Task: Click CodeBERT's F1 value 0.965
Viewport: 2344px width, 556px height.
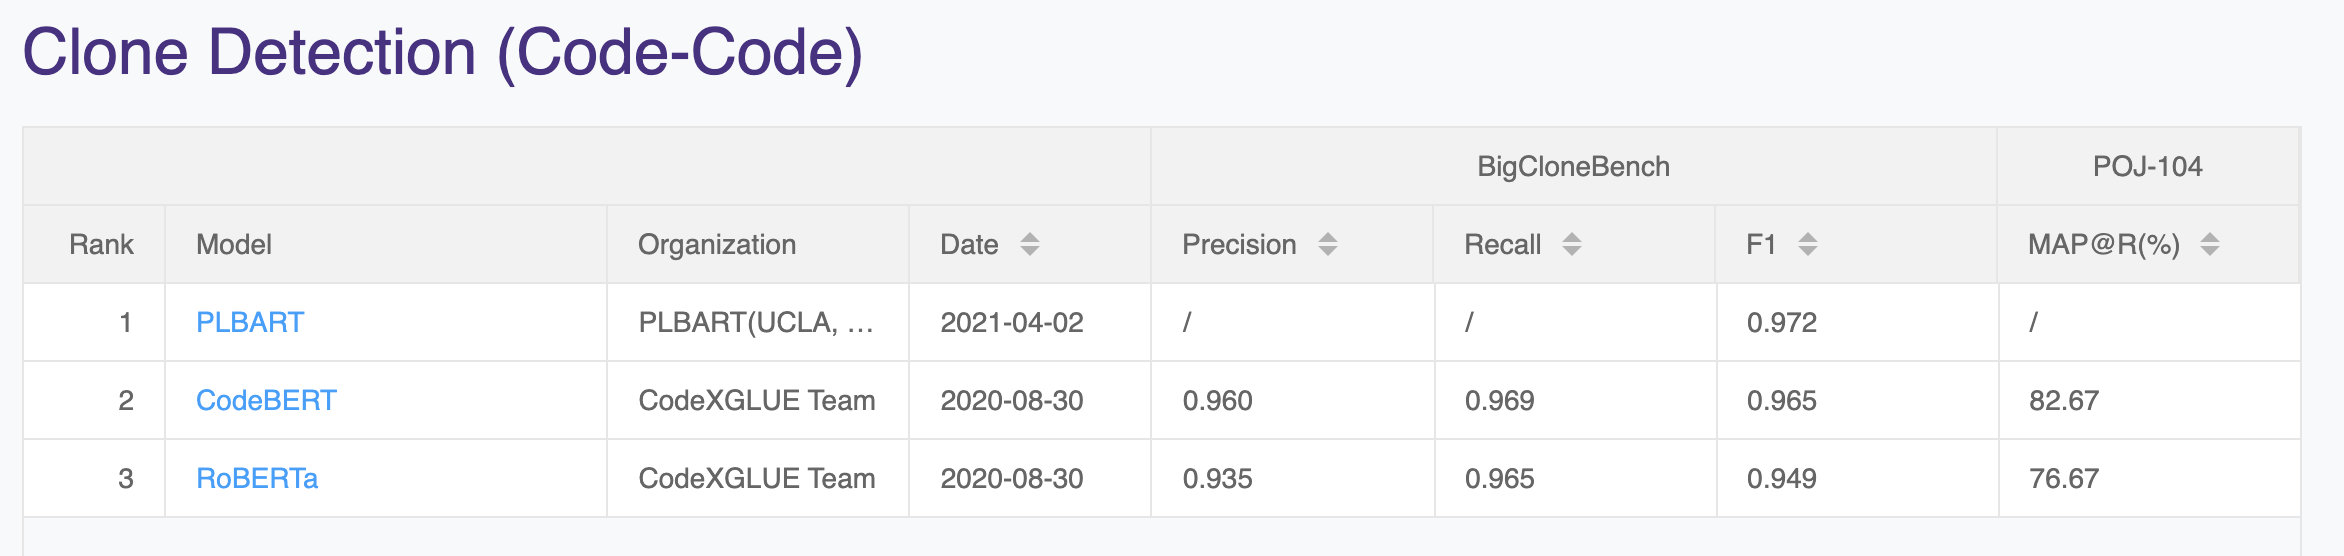Action: [1781, 400]
